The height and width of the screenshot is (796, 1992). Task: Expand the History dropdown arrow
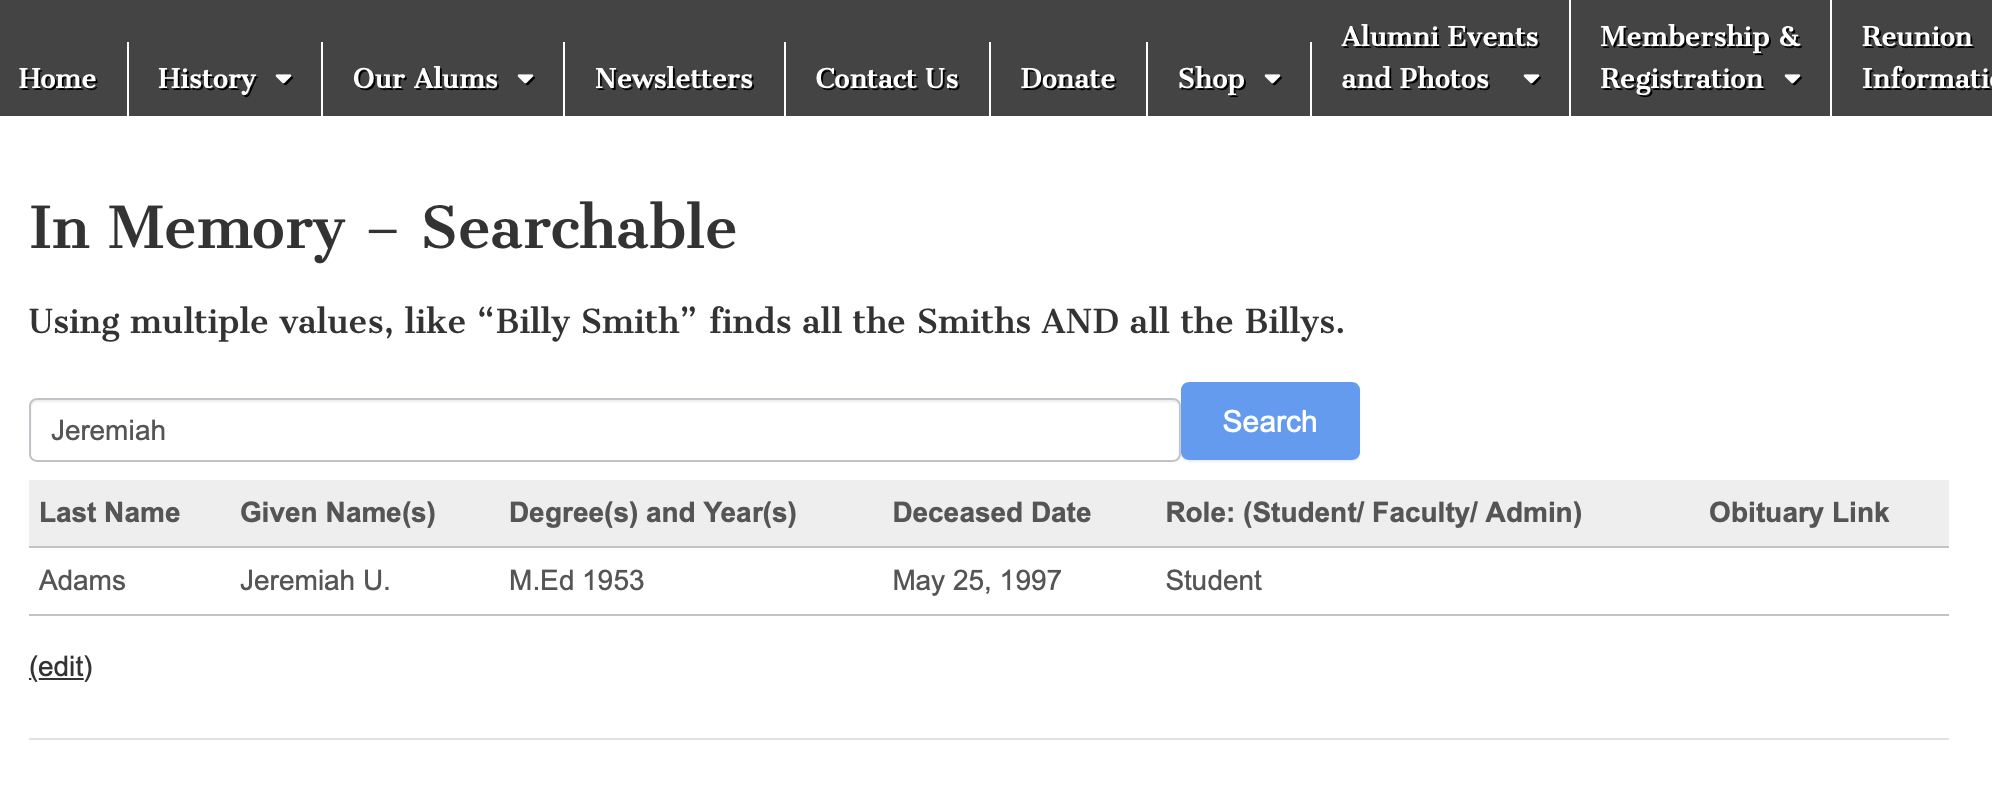[284, 79]
